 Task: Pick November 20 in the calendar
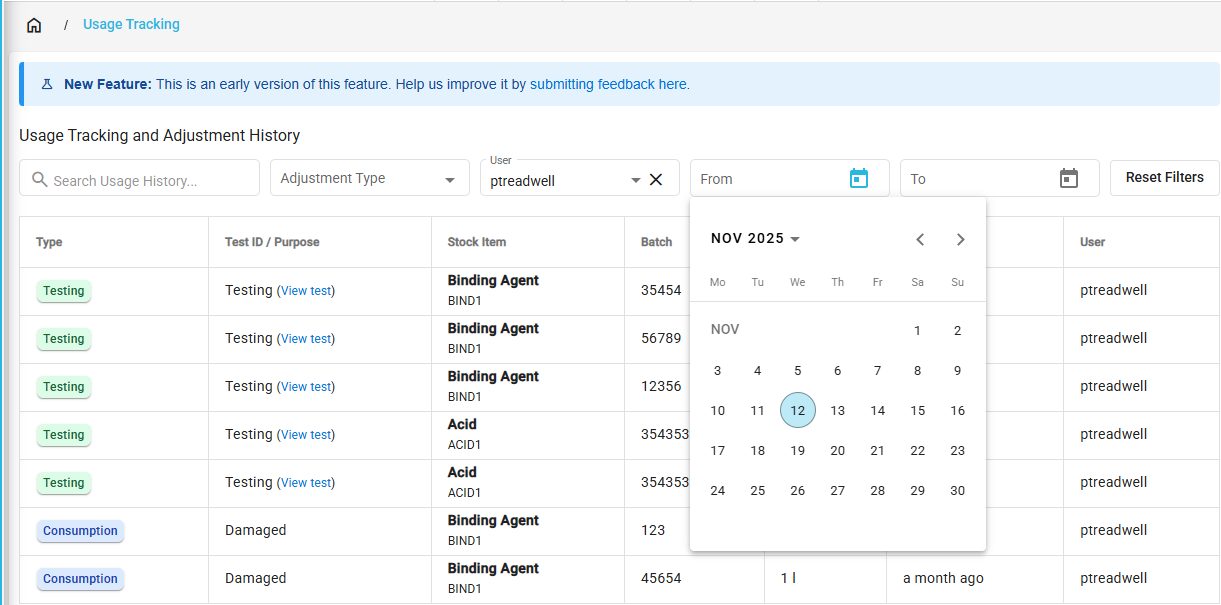click(838, 450)
